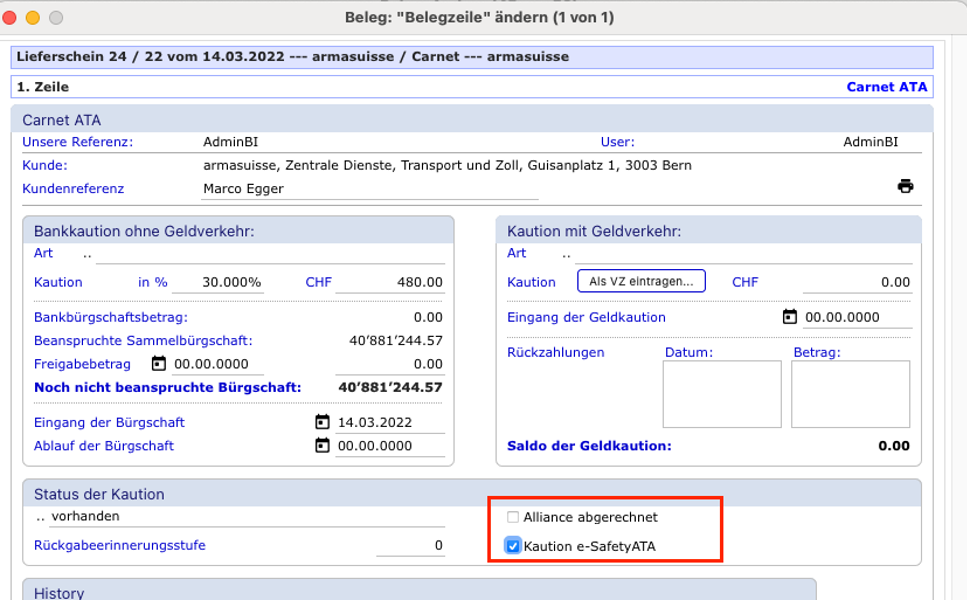The width and height of the screenshot is (967, 604).
Task: Uncheck the Kaution e-SafetyATA checkbox
Action: coord(513,546)
